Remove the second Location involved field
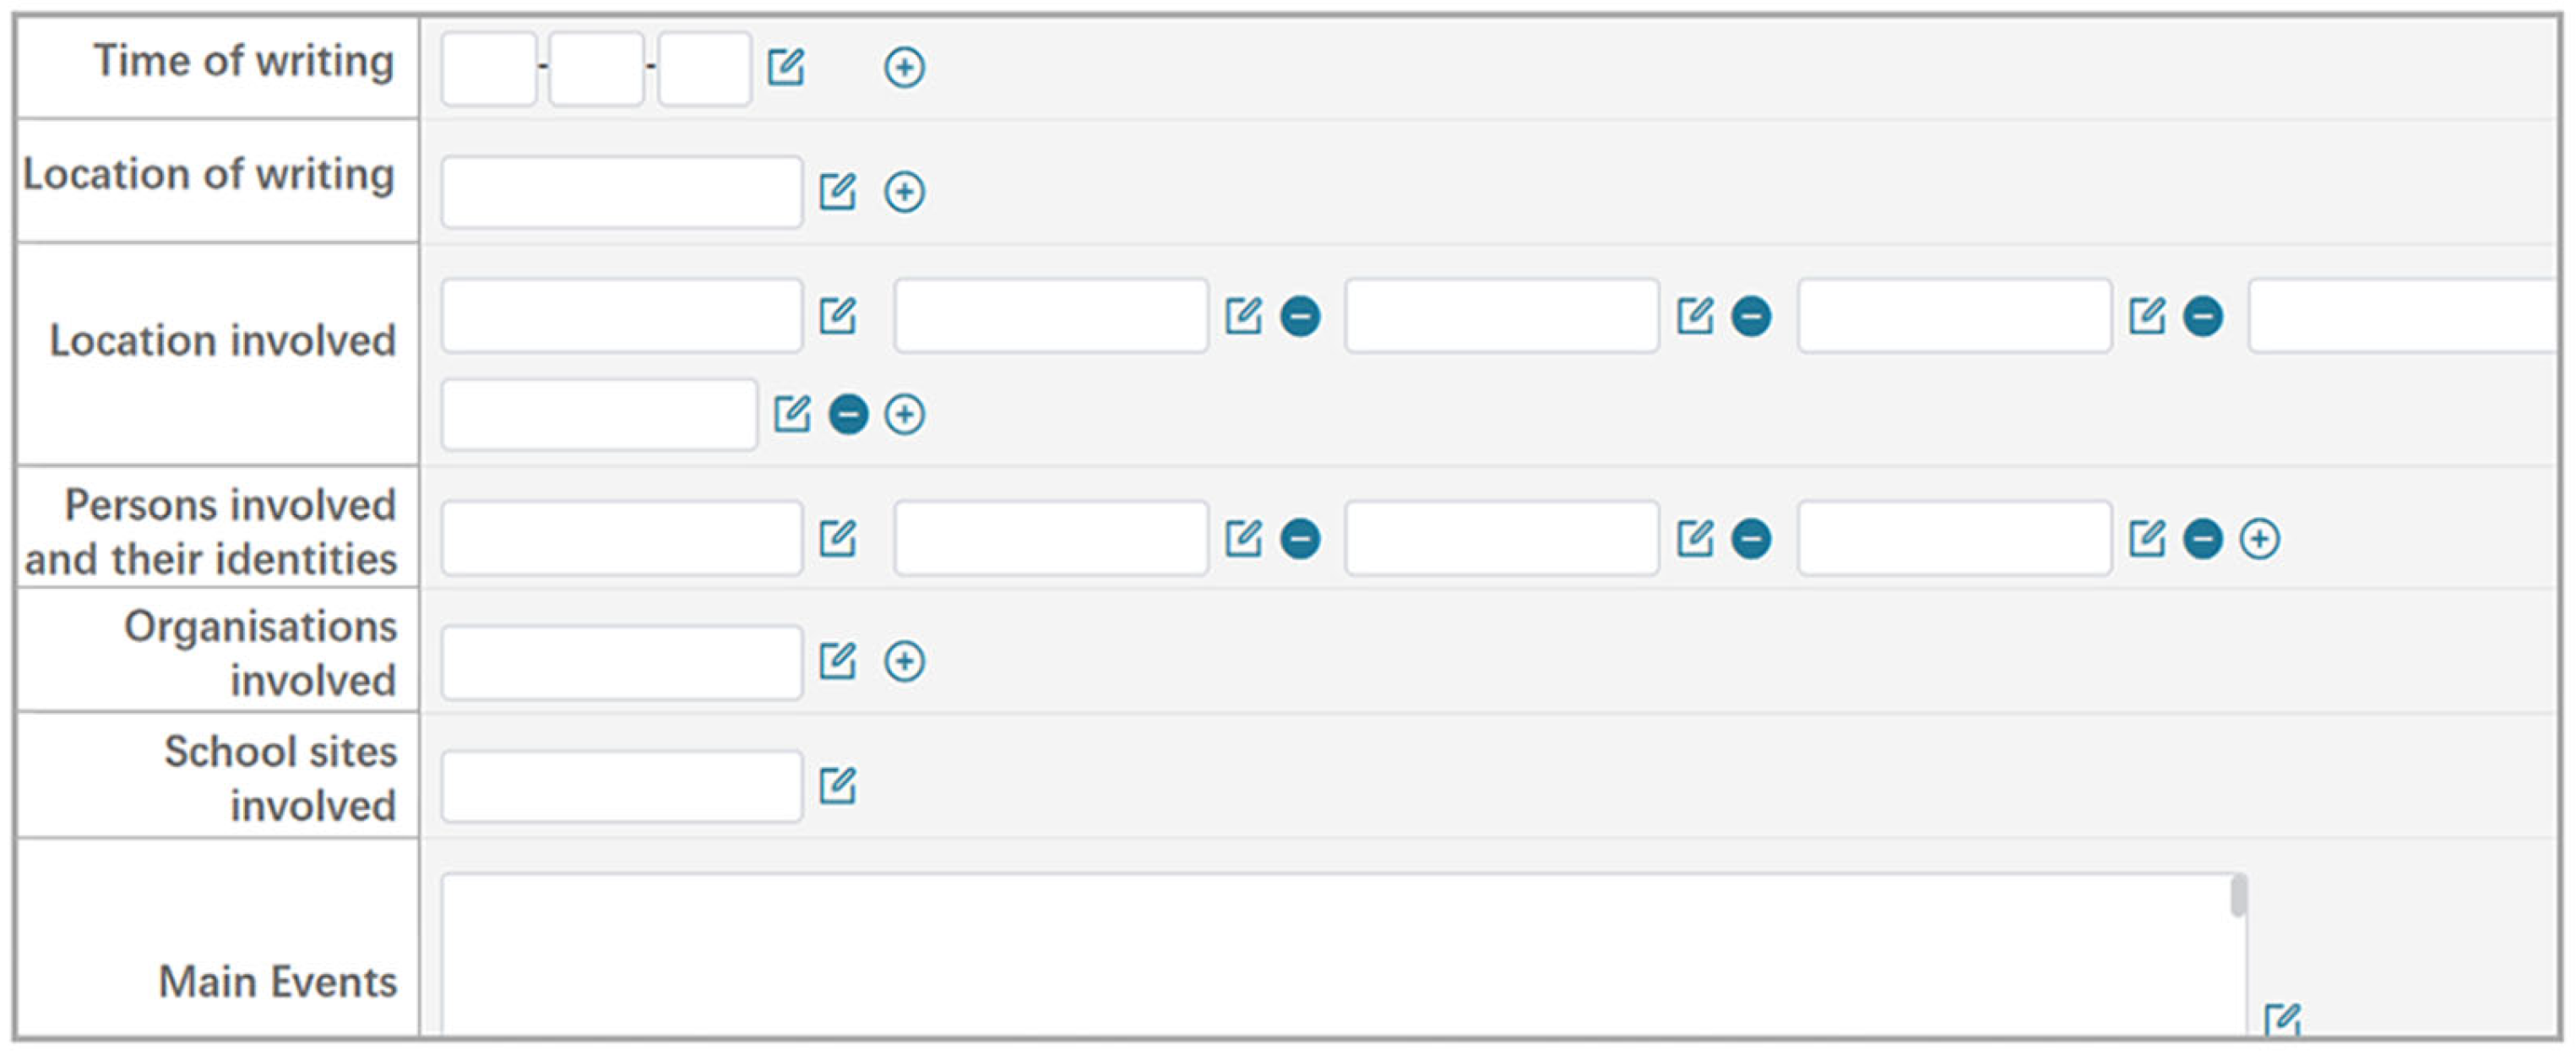The height and width of the screenshot is (1055, 2576). (1300, 316)
